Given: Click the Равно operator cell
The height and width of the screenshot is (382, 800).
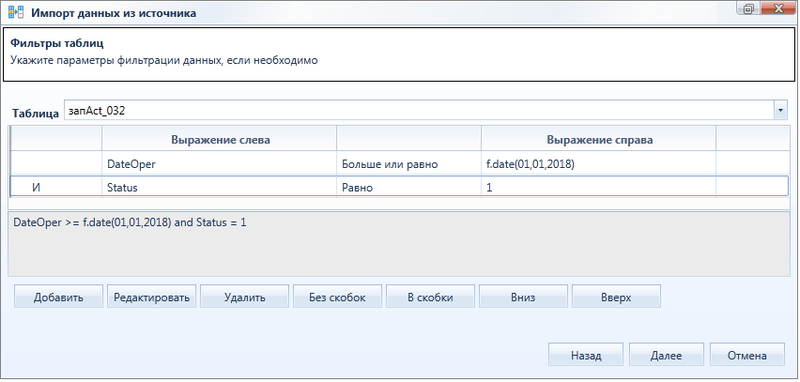Looking at the screenshot, I should [x=409, y=187].
